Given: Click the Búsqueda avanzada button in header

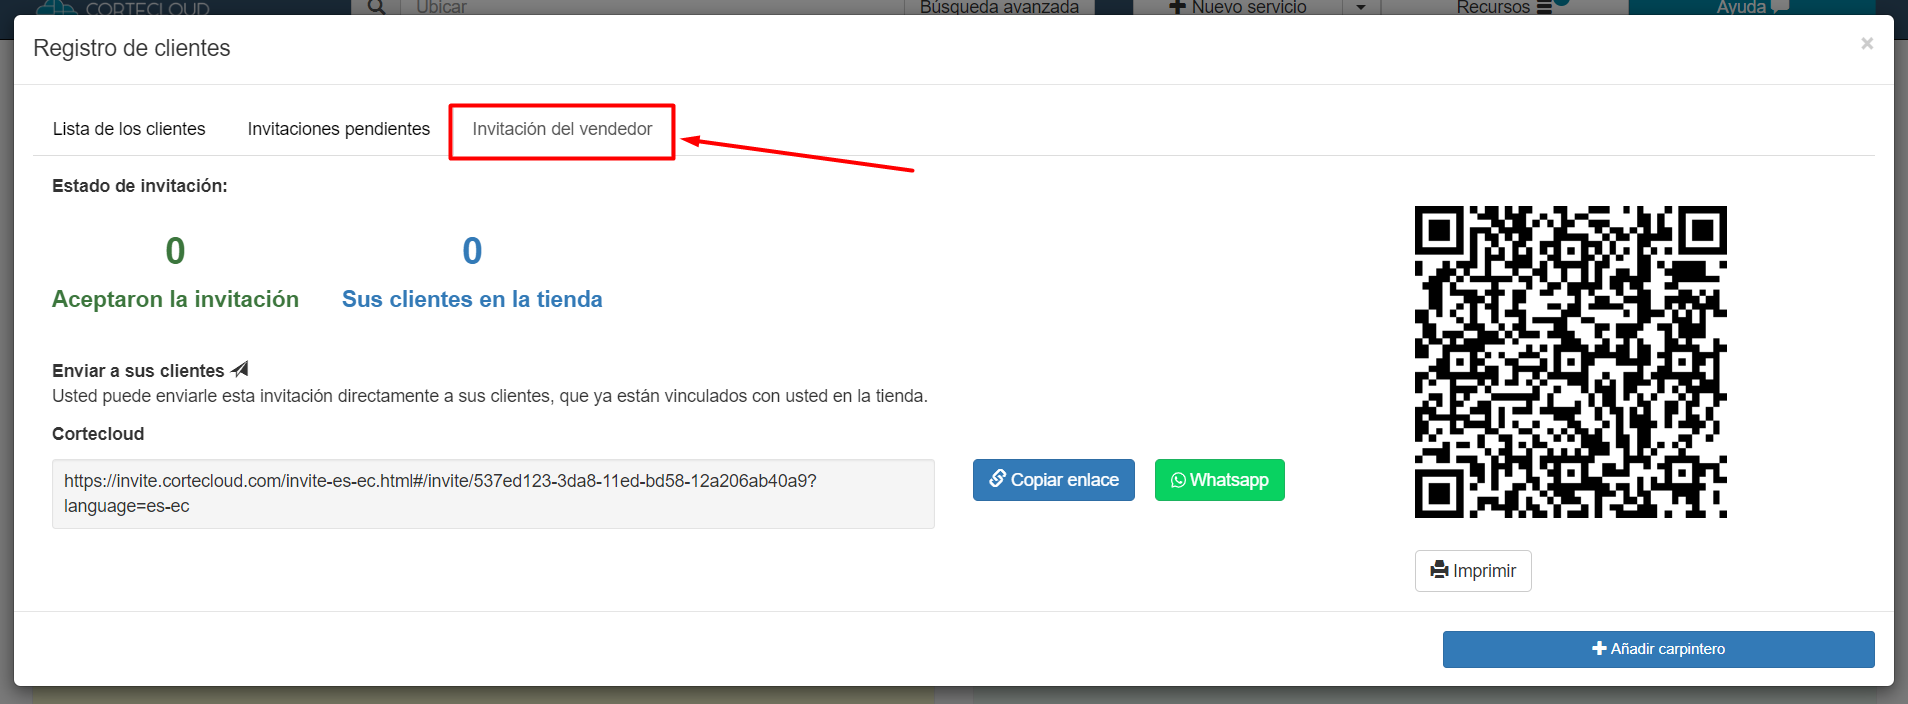Looking at the screenshot, I should click(999, 7).
